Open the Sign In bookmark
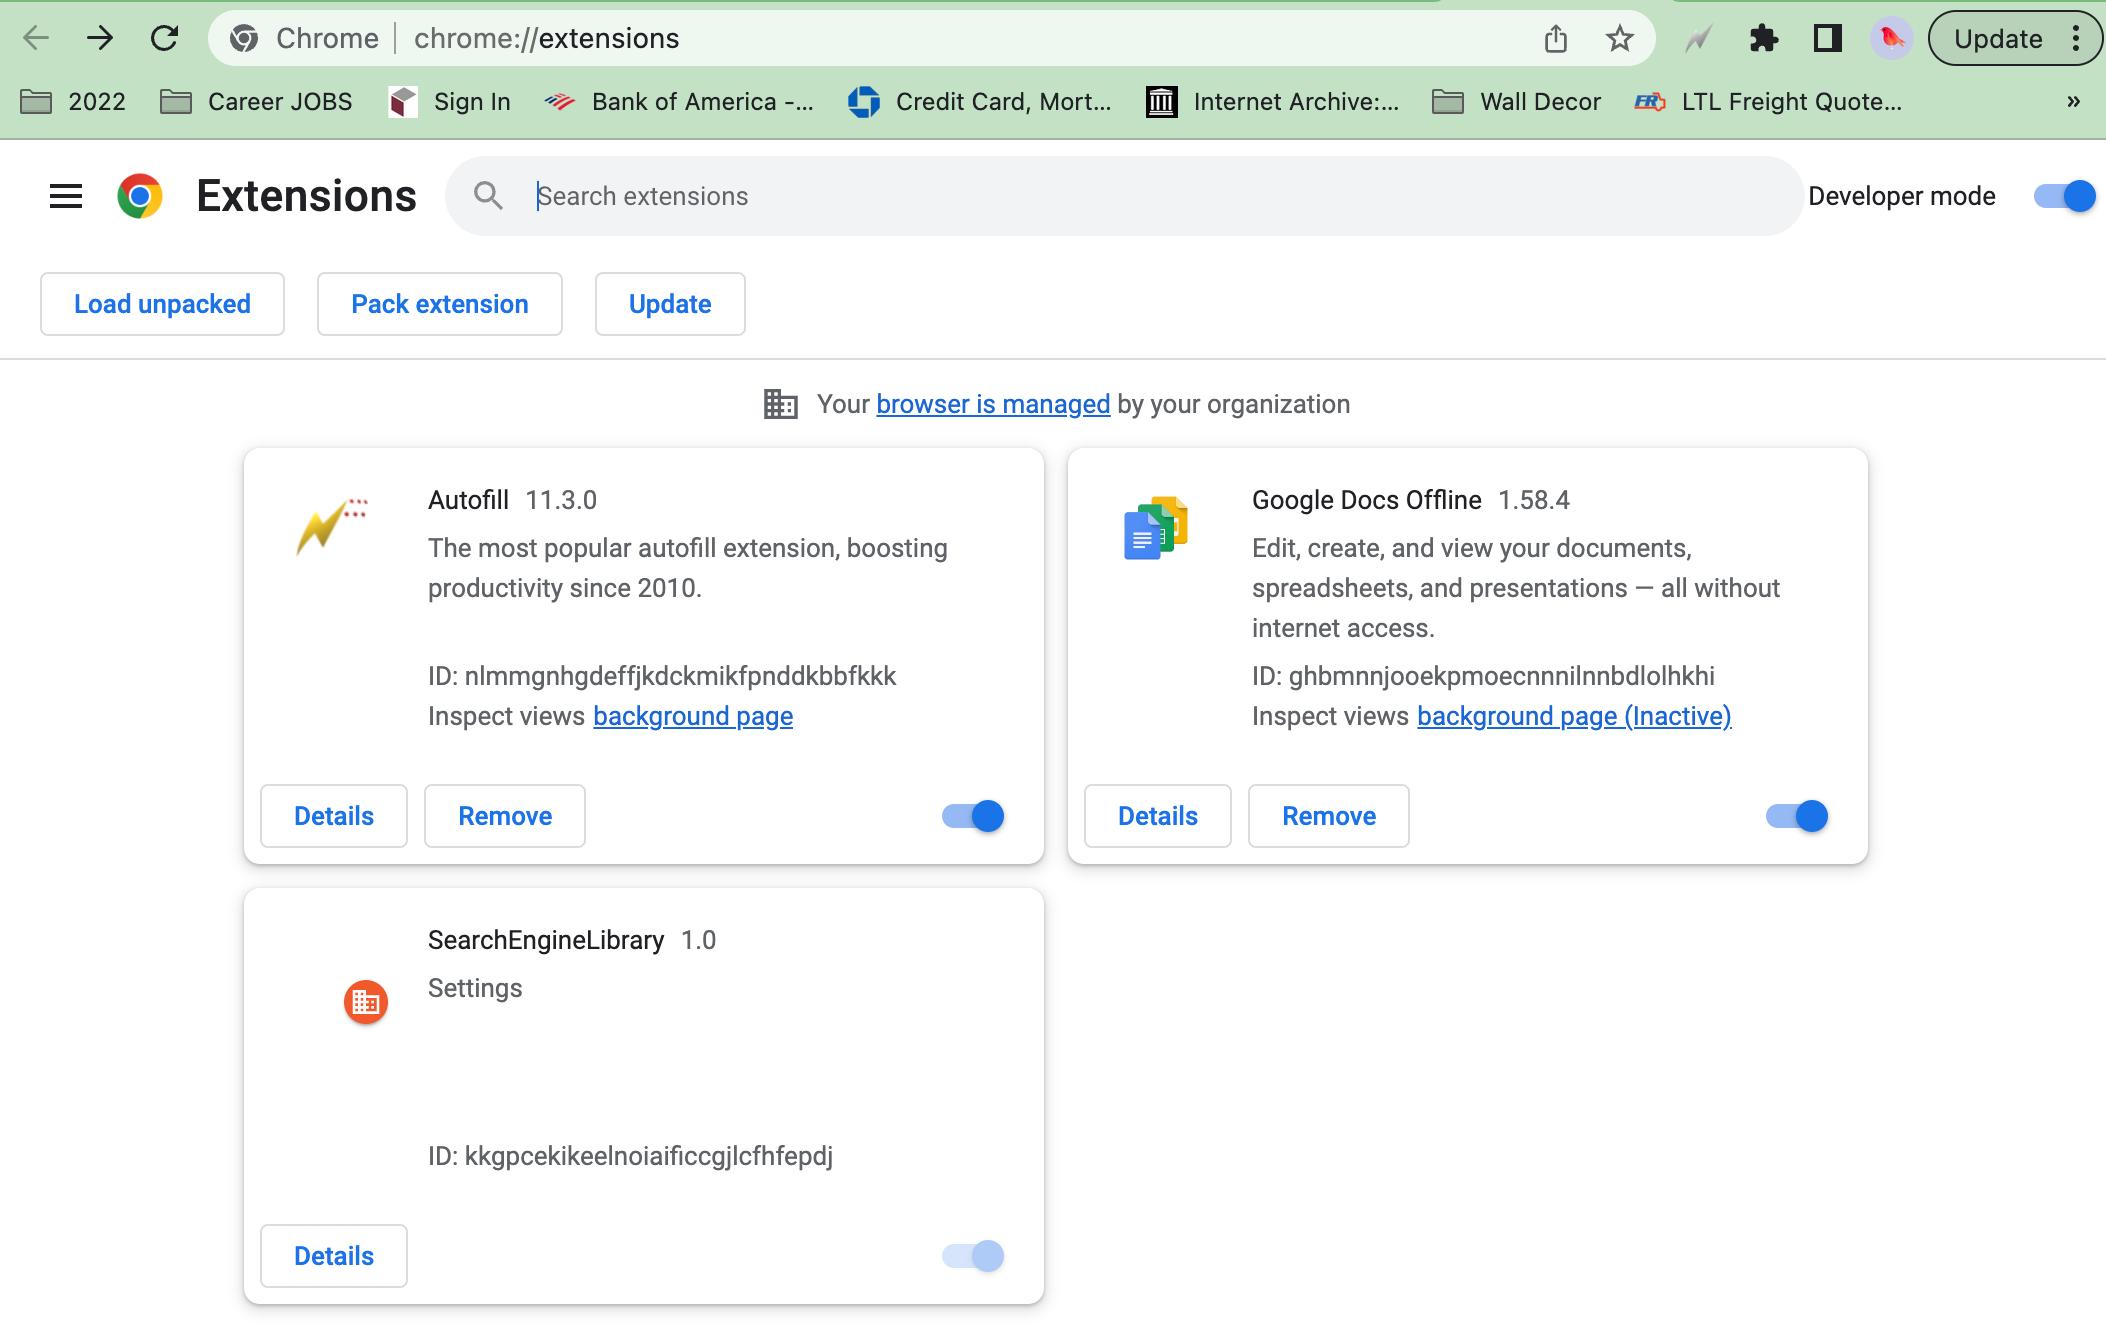Screen dimensions: 2106x1344 450,102
